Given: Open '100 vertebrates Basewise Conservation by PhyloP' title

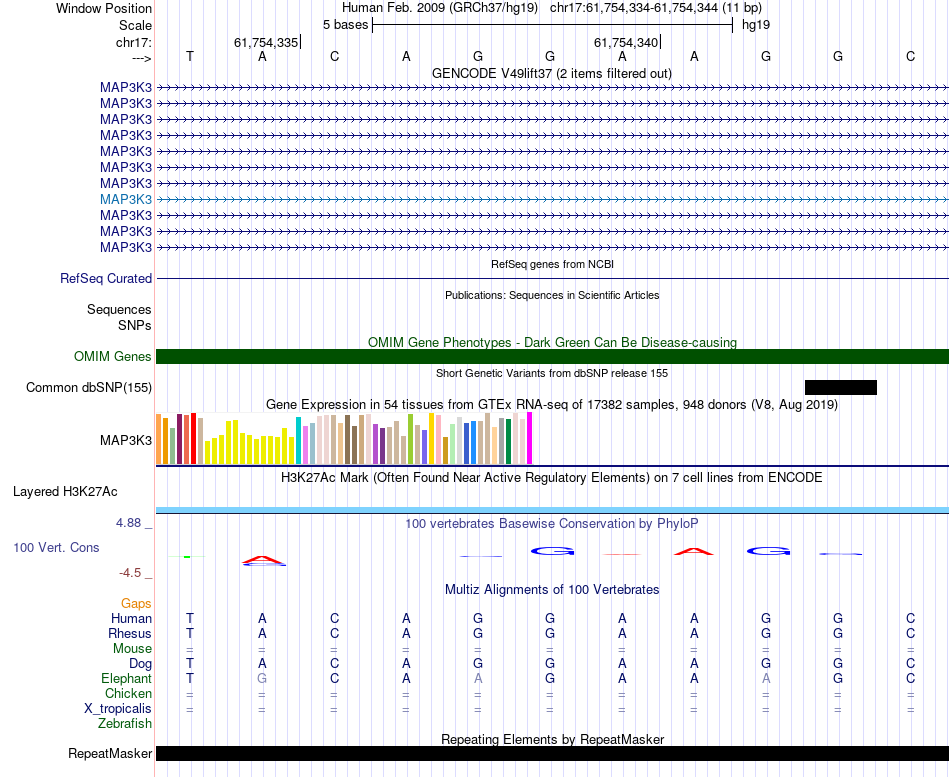Looking at the screenshot, I should pos(552,524).
